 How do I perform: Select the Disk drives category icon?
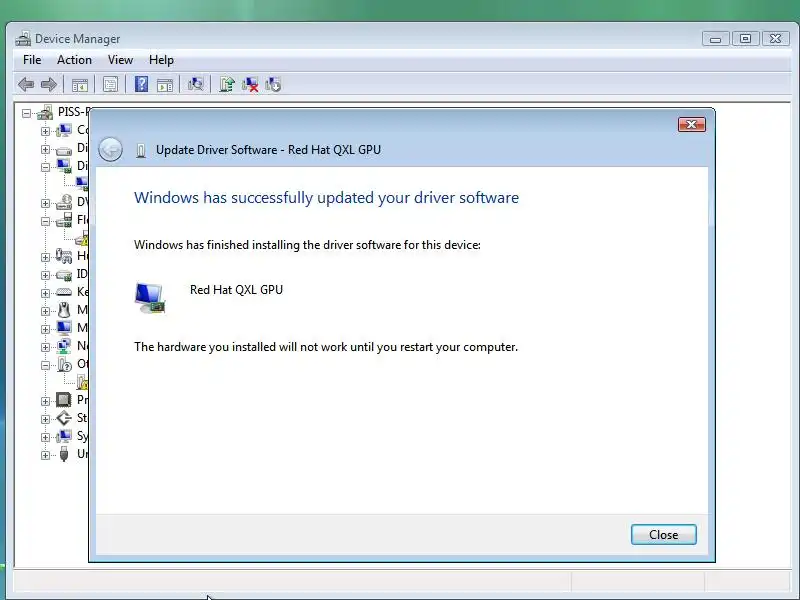64,149
